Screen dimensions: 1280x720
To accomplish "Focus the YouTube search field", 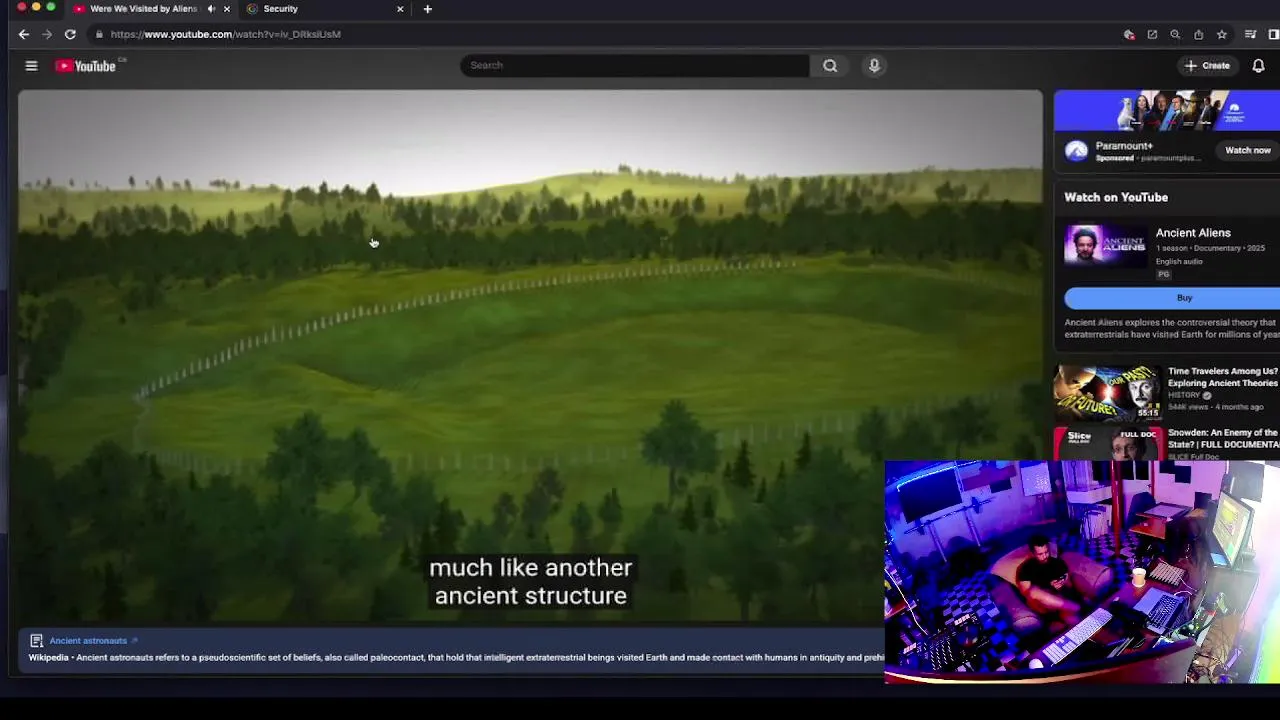I will 635,65.
